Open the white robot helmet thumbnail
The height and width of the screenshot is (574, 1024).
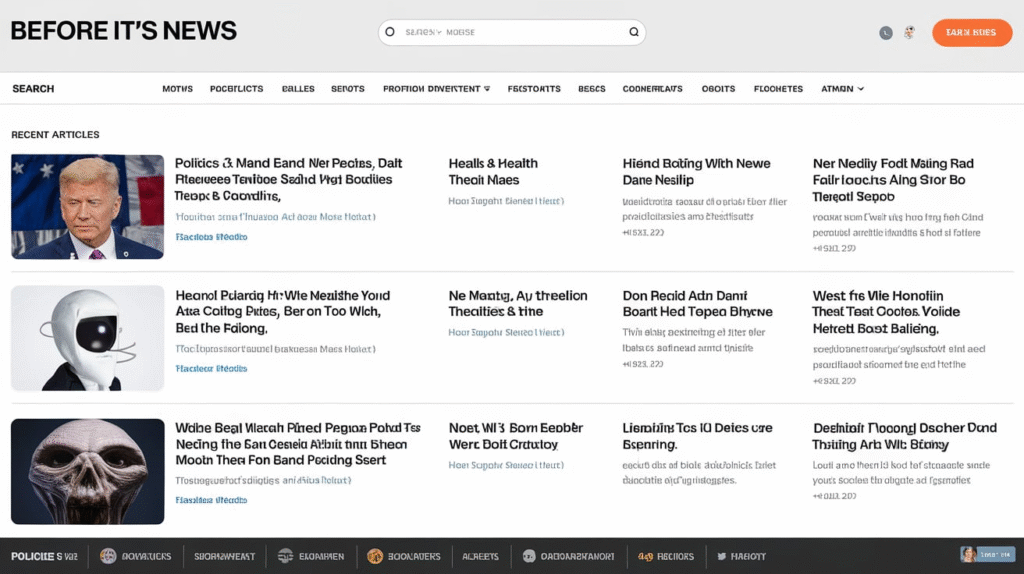88,338
